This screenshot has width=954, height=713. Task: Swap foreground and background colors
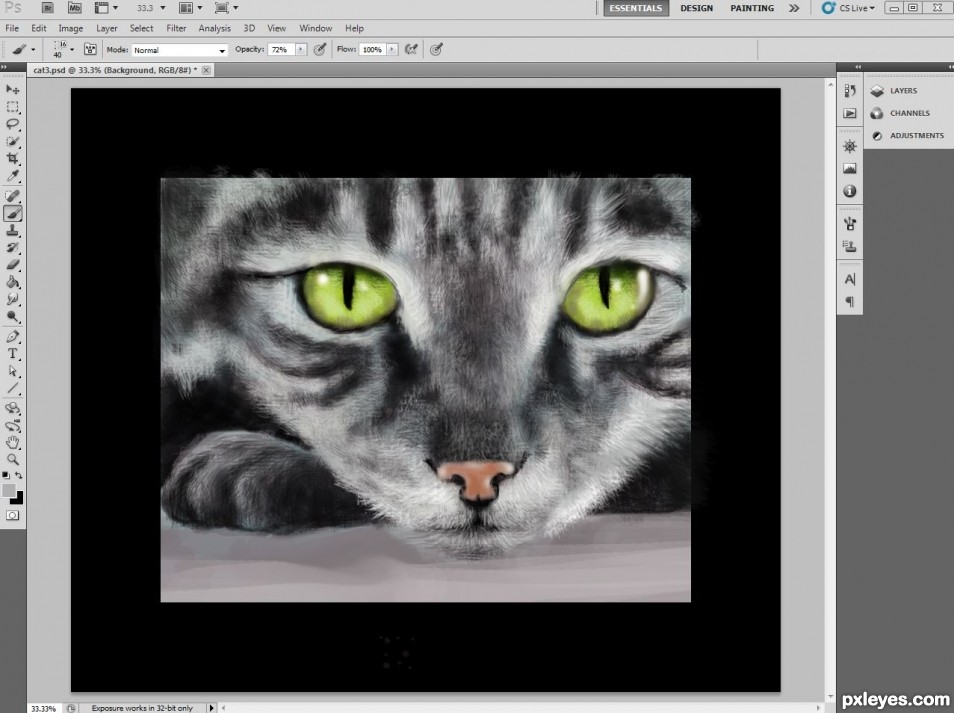(x=19, y=475)
